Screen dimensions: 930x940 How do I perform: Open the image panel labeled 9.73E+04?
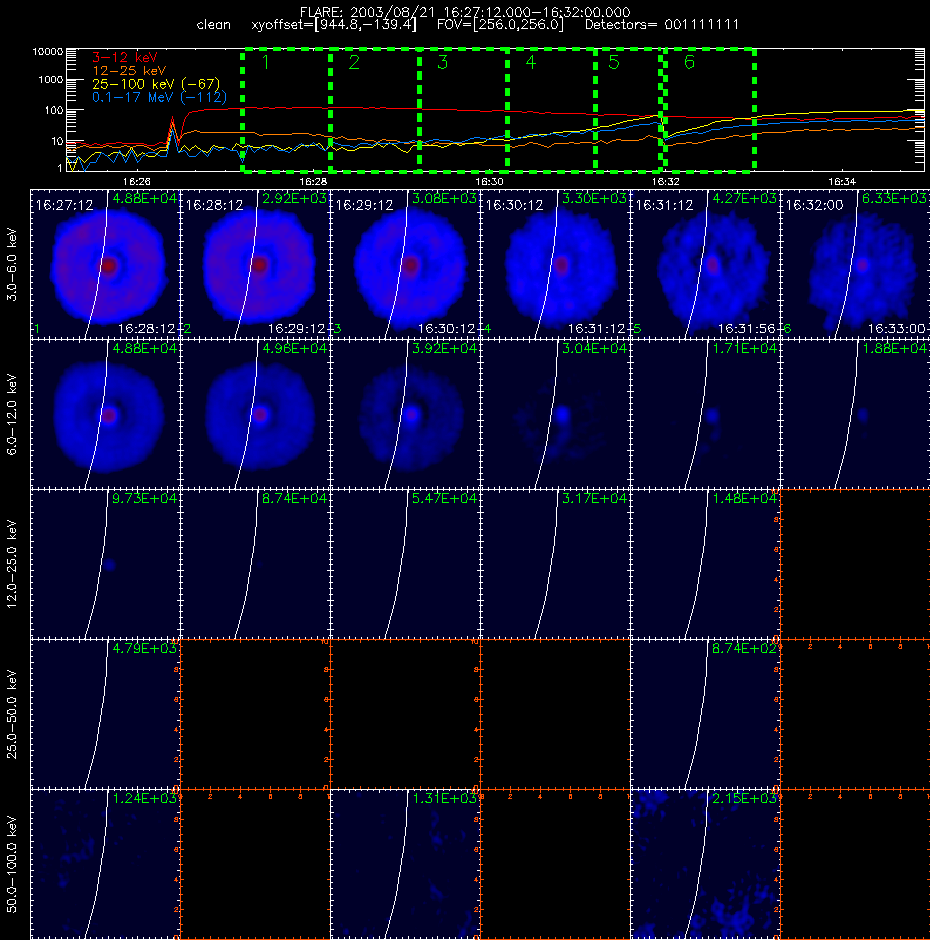(106, 564)
